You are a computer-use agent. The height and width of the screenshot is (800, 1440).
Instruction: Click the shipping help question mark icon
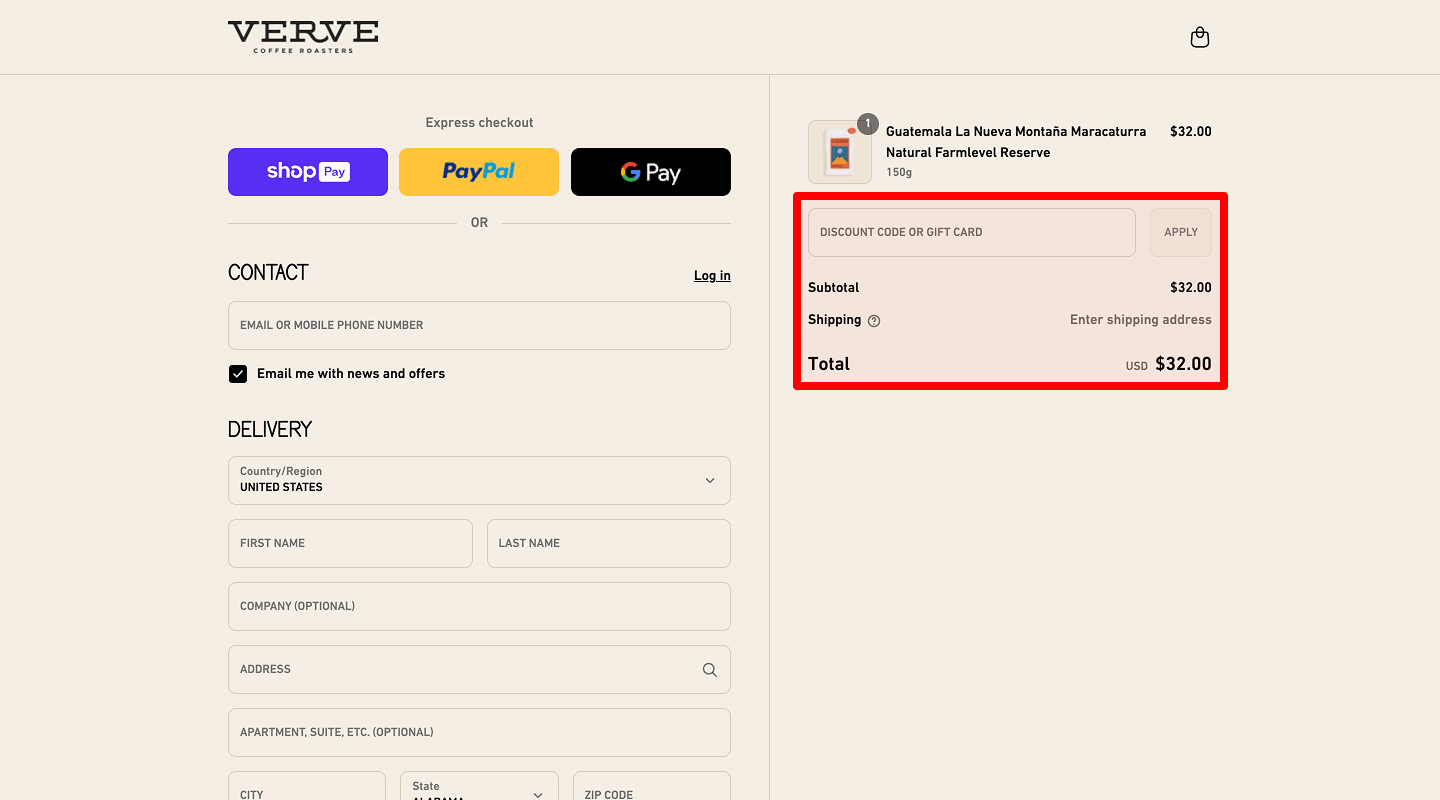point(874,321)
